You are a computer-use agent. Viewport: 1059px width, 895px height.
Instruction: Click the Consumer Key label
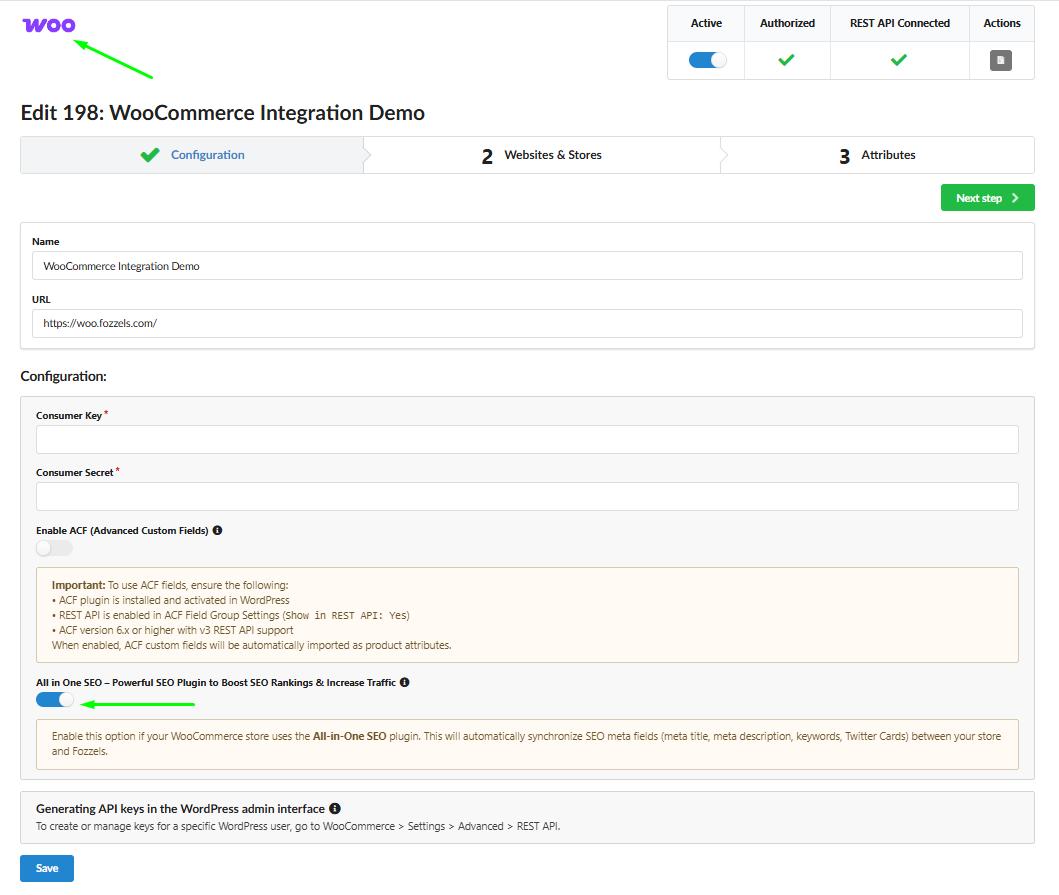[x=69, y=415]
